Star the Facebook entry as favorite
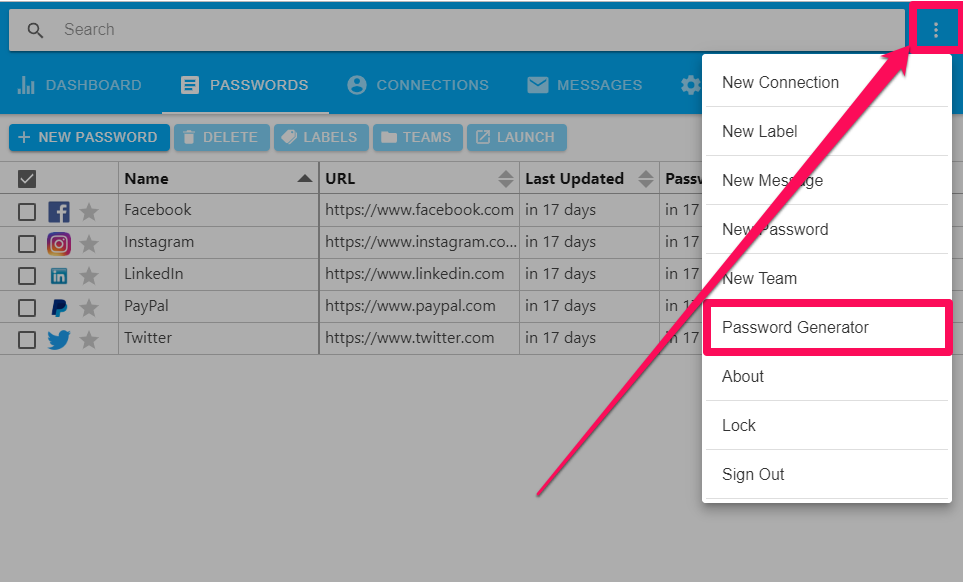Image resolution: width=963 pixels, height=582 pixels. [89, 211]
